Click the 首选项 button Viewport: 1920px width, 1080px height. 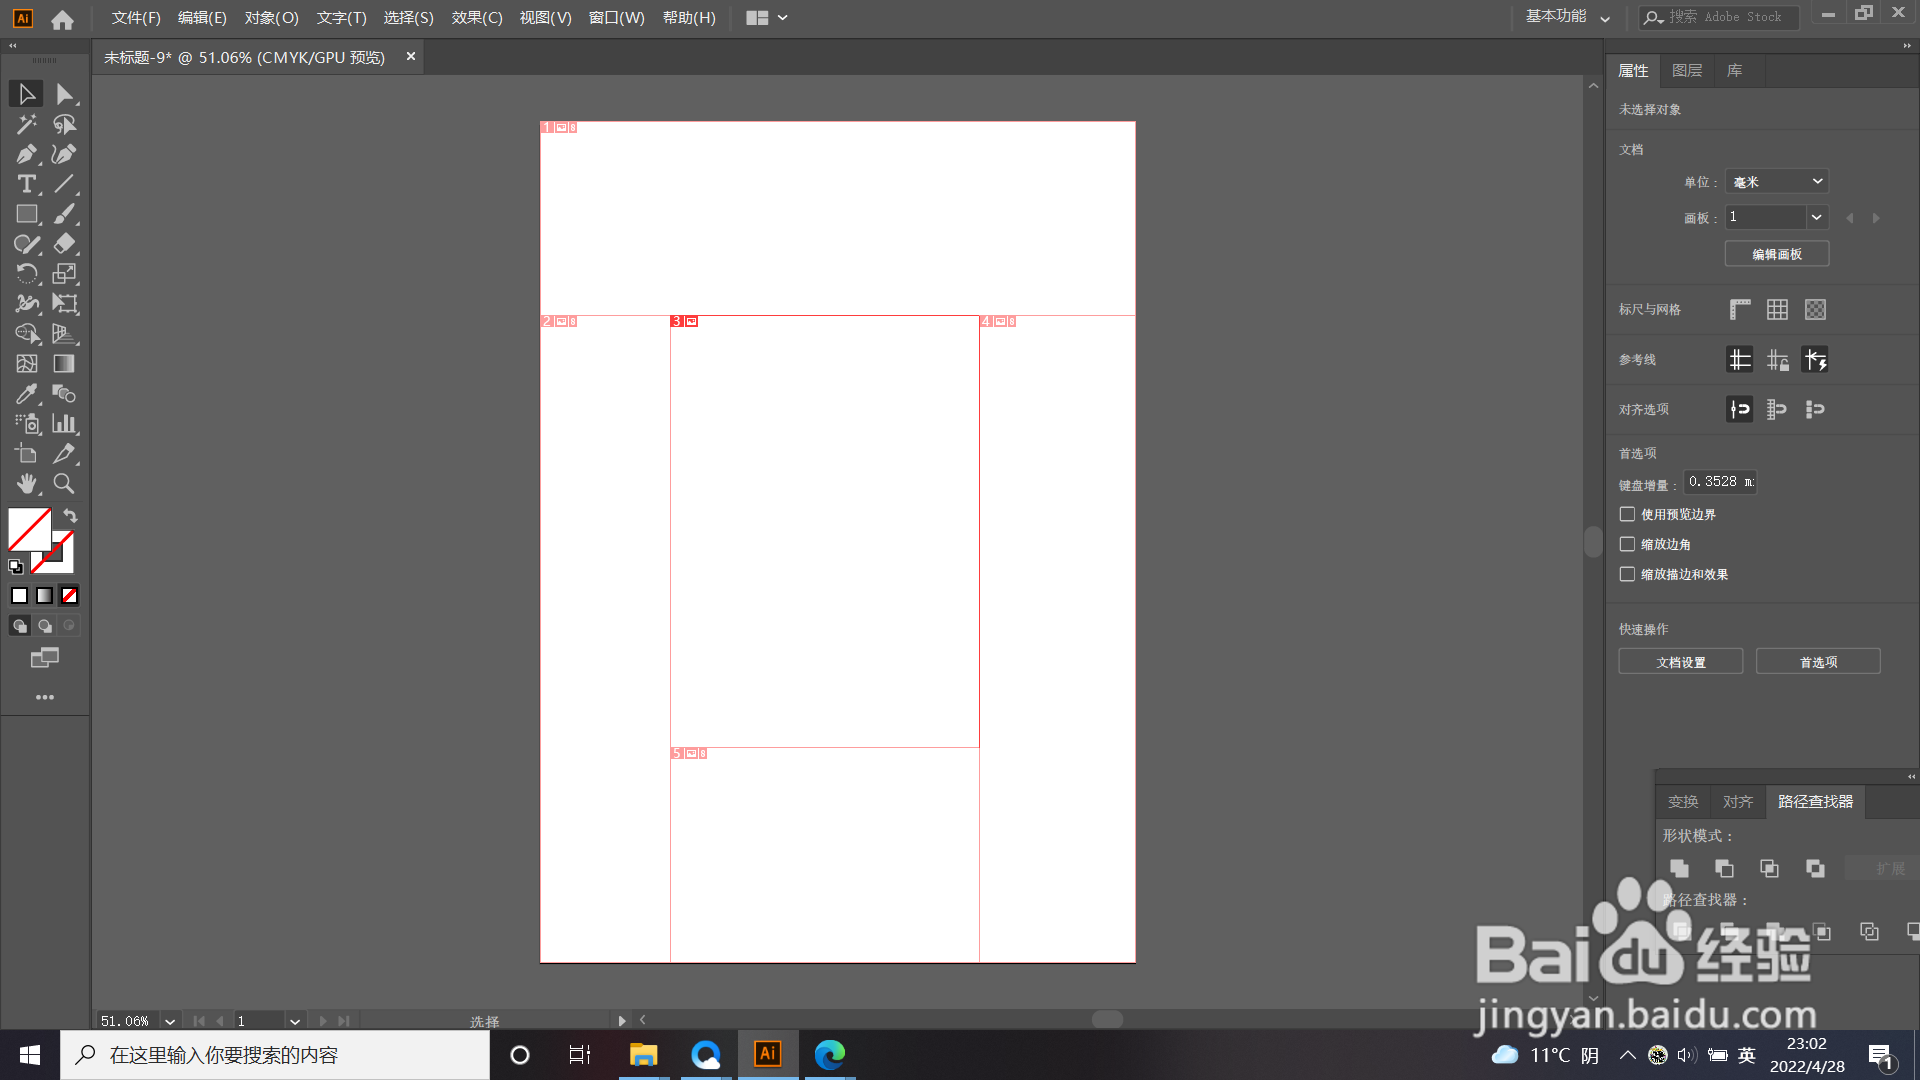1818,662
